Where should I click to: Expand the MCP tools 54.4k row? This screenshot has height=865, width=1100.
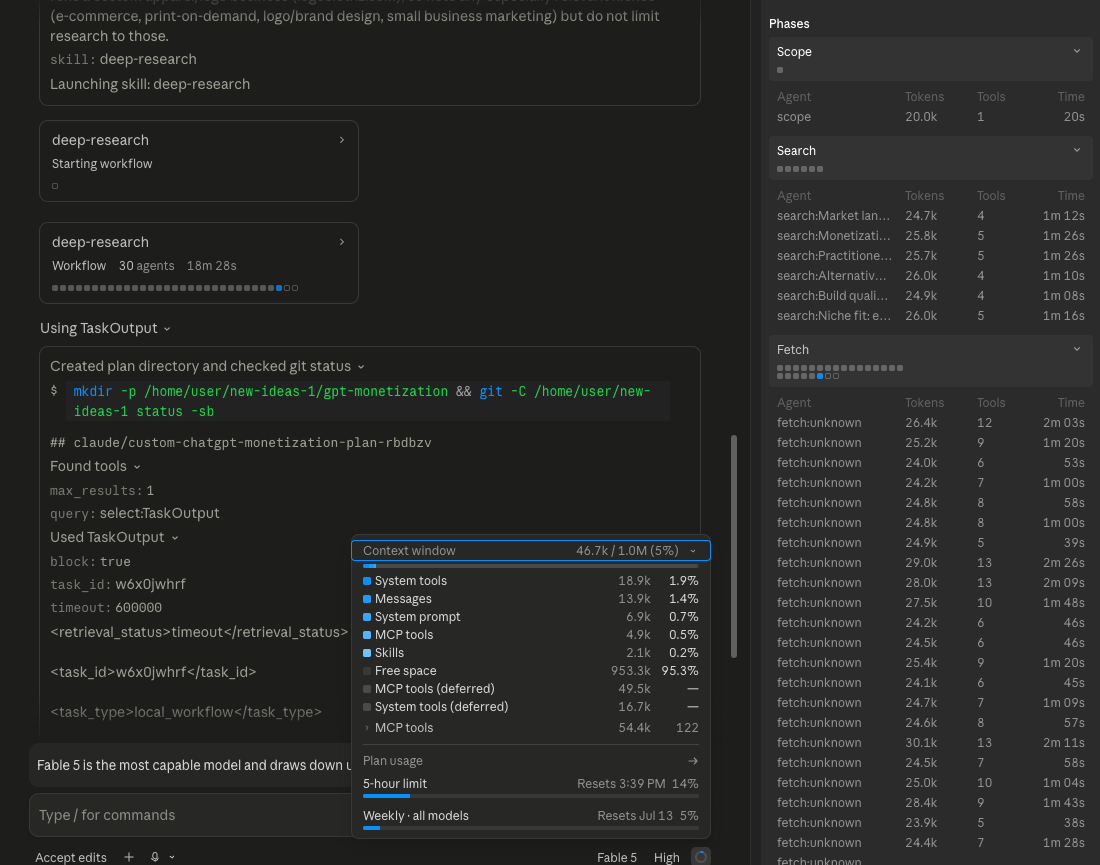(530, 727)
